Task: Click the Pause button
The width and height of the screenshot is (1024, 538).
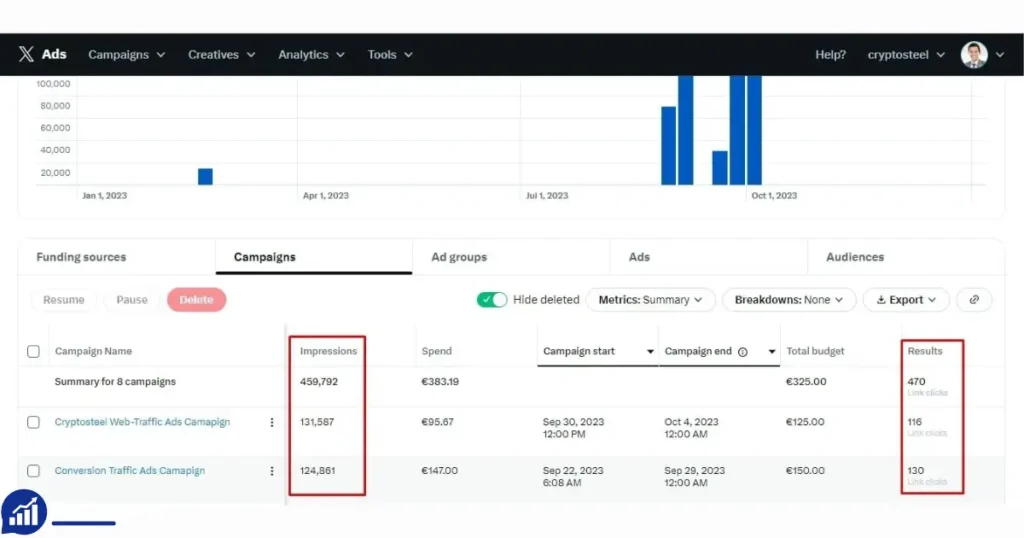Action: [x=132, y=300]
